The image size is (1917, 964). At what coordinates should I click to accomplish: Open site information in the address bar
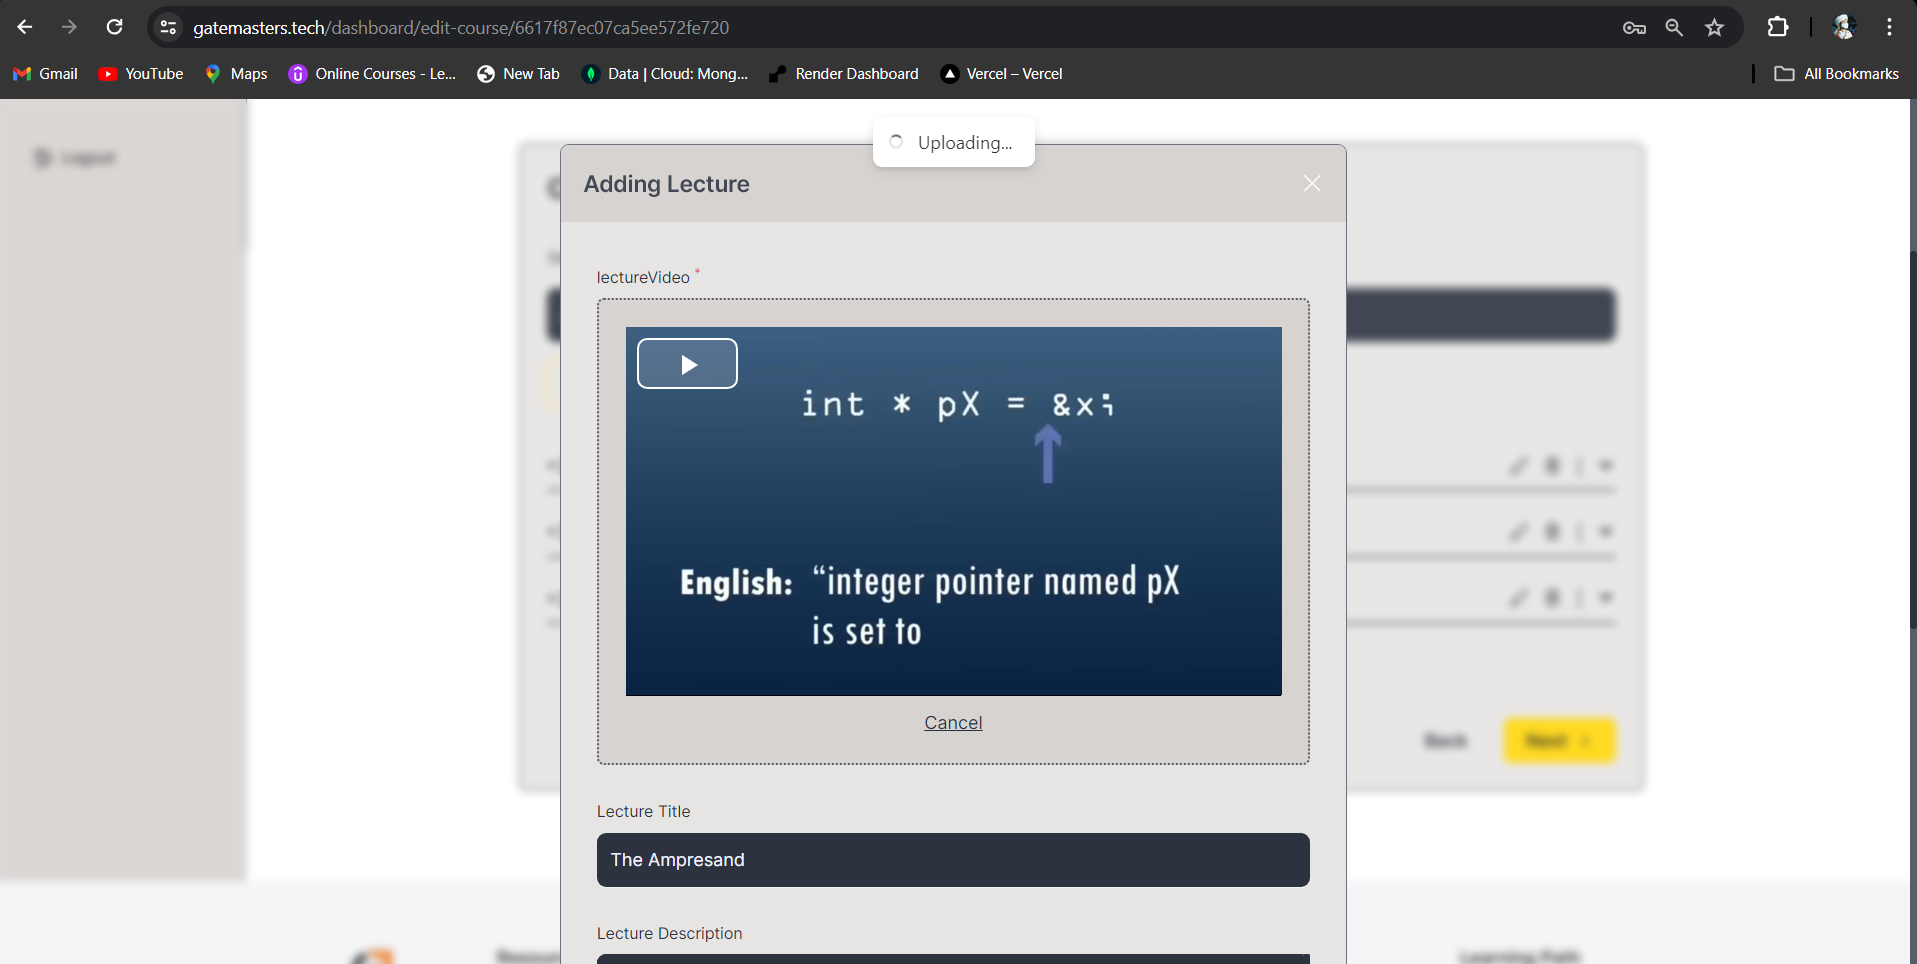168,27
